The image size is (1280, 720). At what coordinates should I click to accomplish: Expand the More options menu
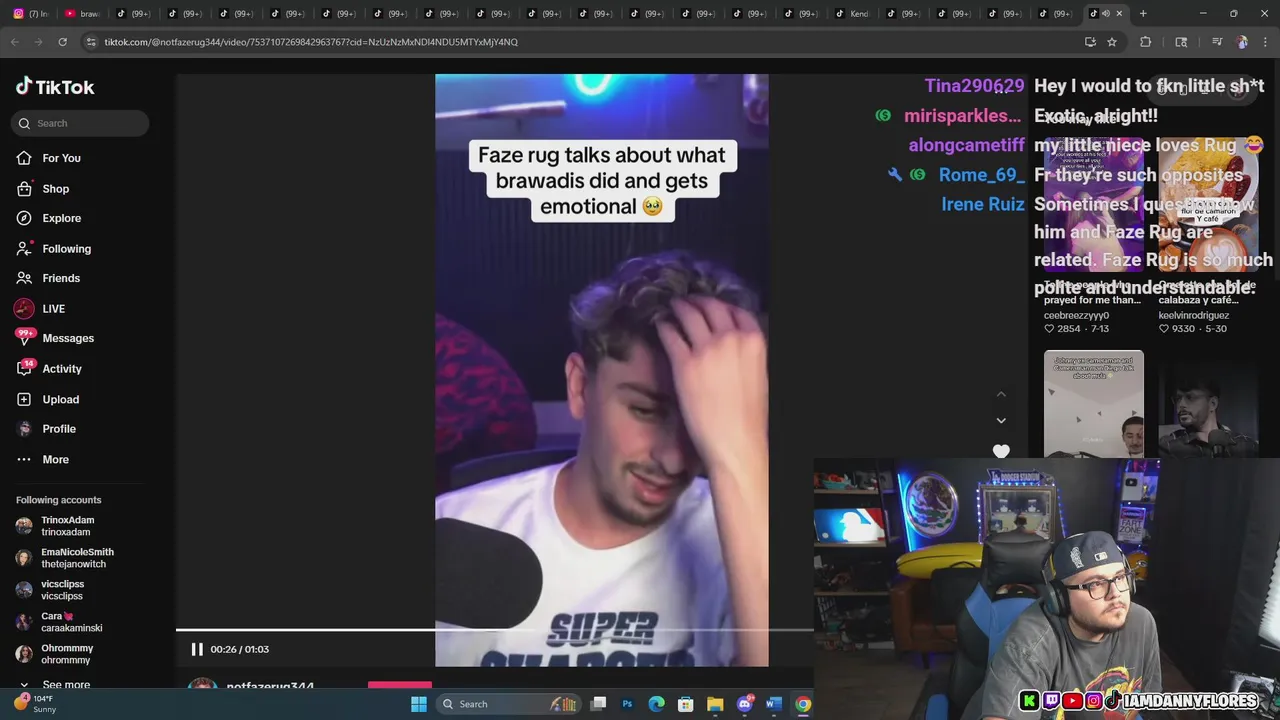[x=56, y=459]
